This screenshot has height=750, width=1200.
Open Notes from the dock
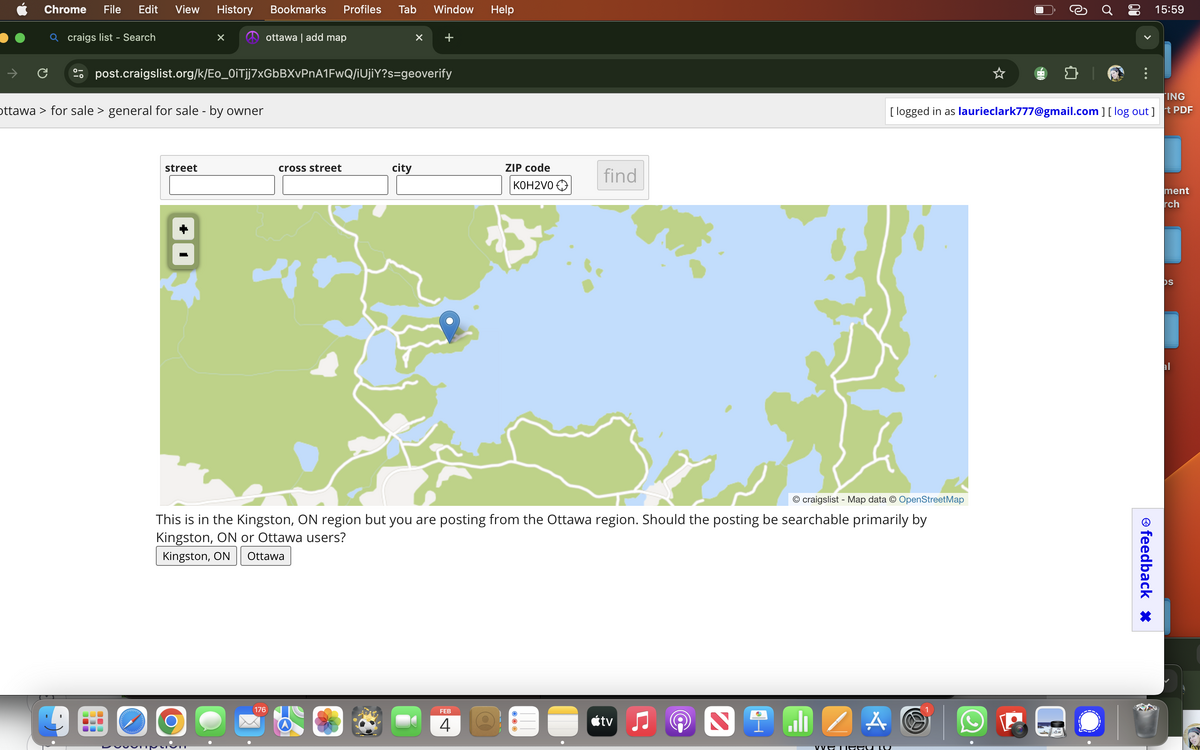tap(563, 721)
